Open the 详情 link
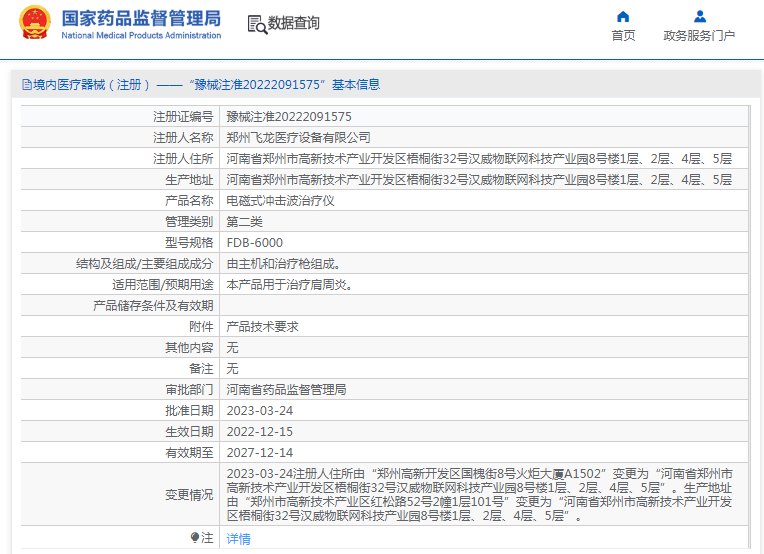 point(238,538)
